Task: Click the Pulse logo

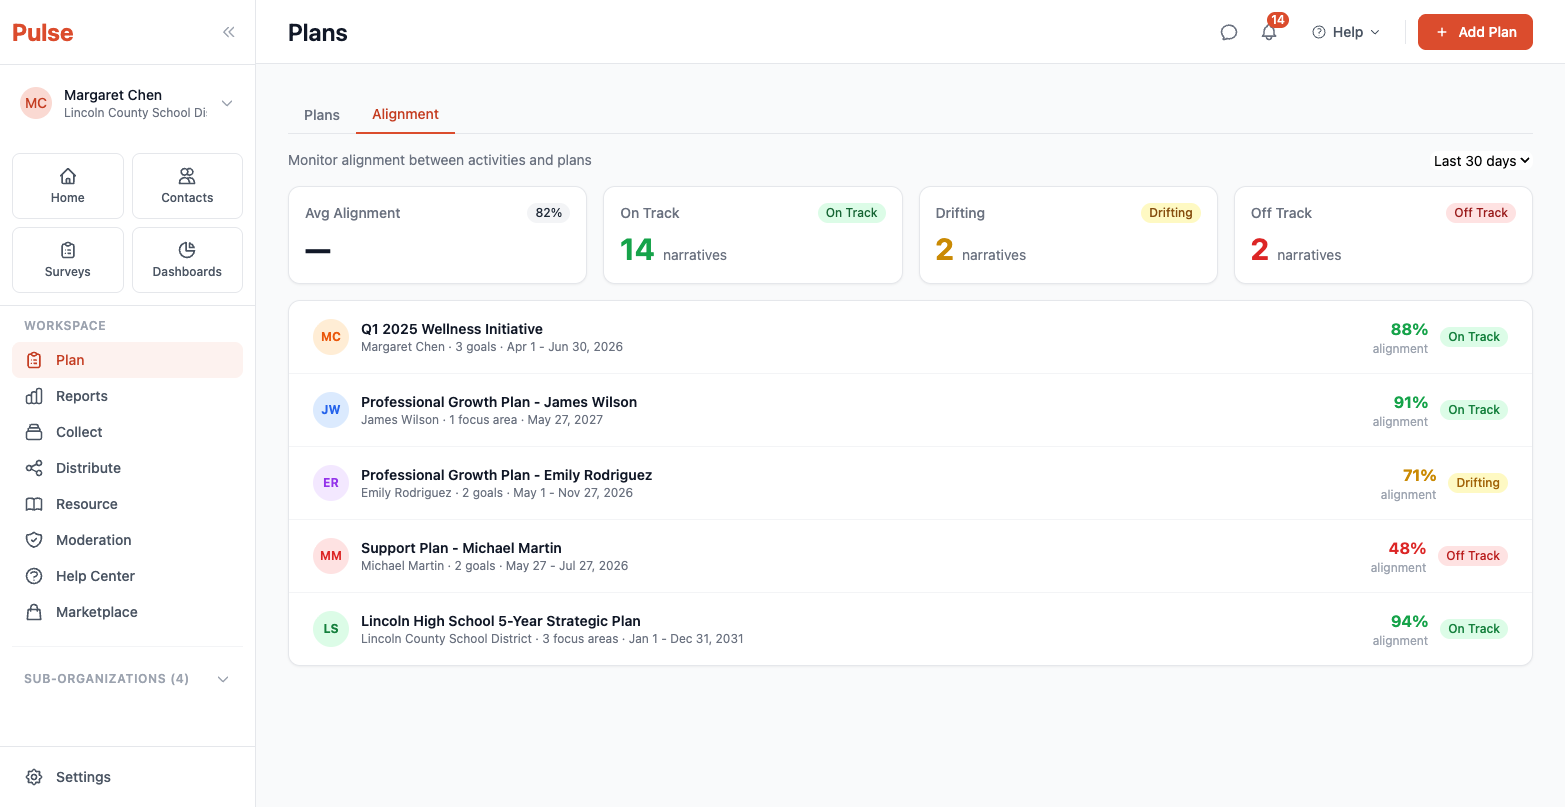Action: click(x=43, y=32)
